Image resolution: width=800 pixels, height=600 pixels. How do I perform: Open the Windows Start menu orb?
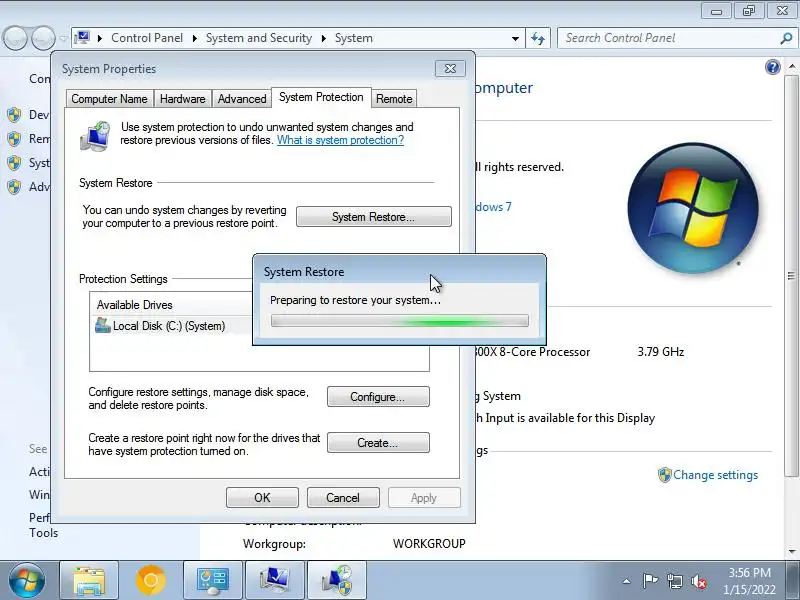[x=26, y=580]
